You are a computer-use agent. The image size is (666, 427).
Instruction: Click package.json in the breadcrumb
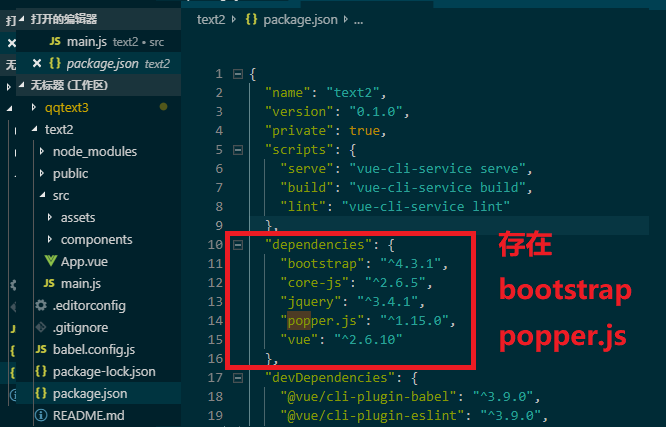tap(300, 20)
